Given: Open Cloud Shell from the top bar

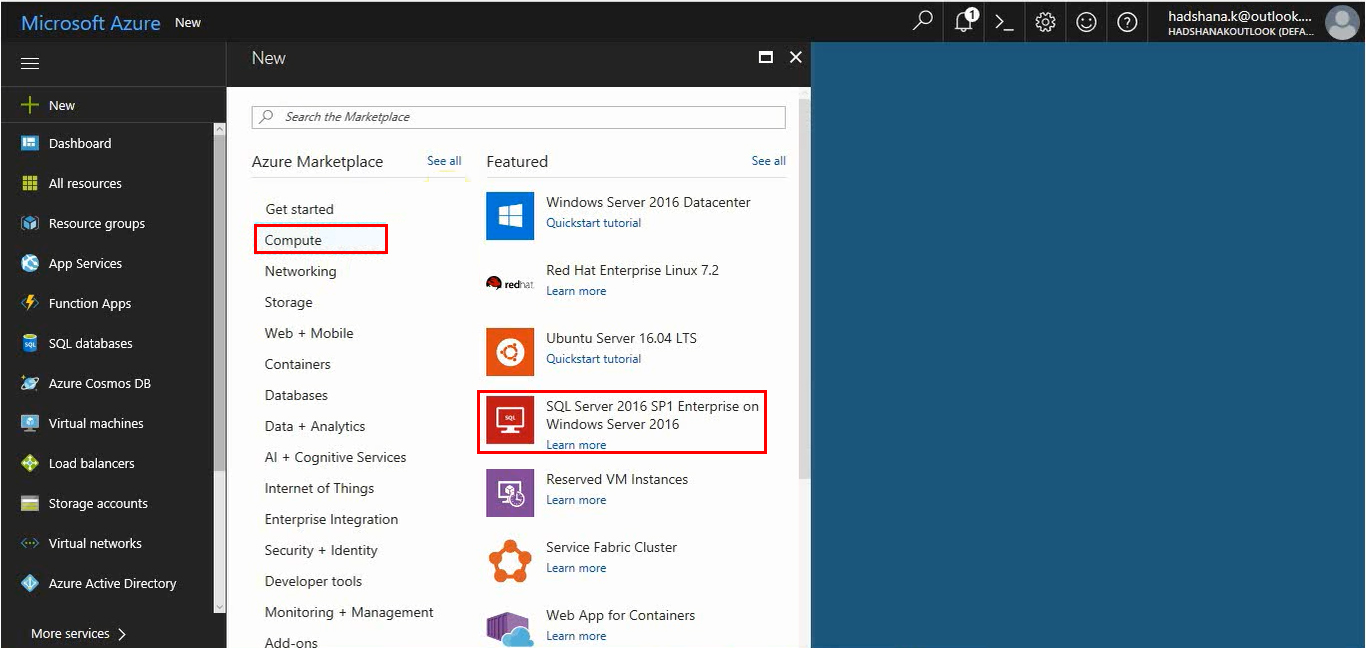Looking at the screenshot, I should (1004, 21).
